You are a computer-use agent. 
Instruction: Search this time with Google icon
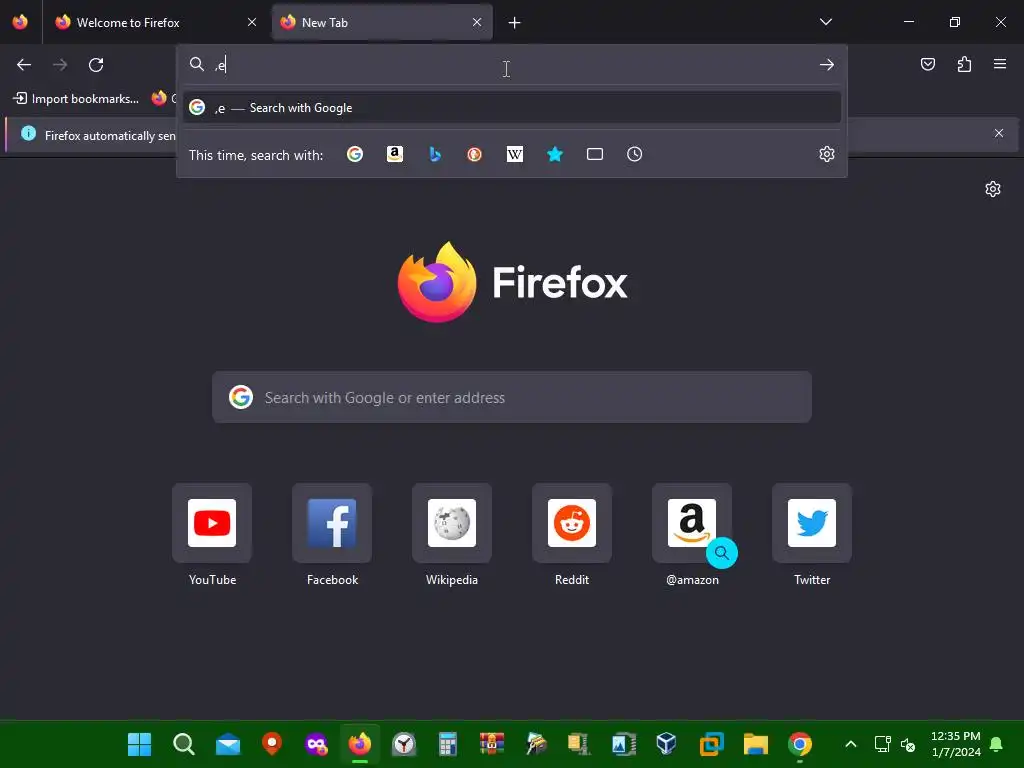(x=355, y=154)
